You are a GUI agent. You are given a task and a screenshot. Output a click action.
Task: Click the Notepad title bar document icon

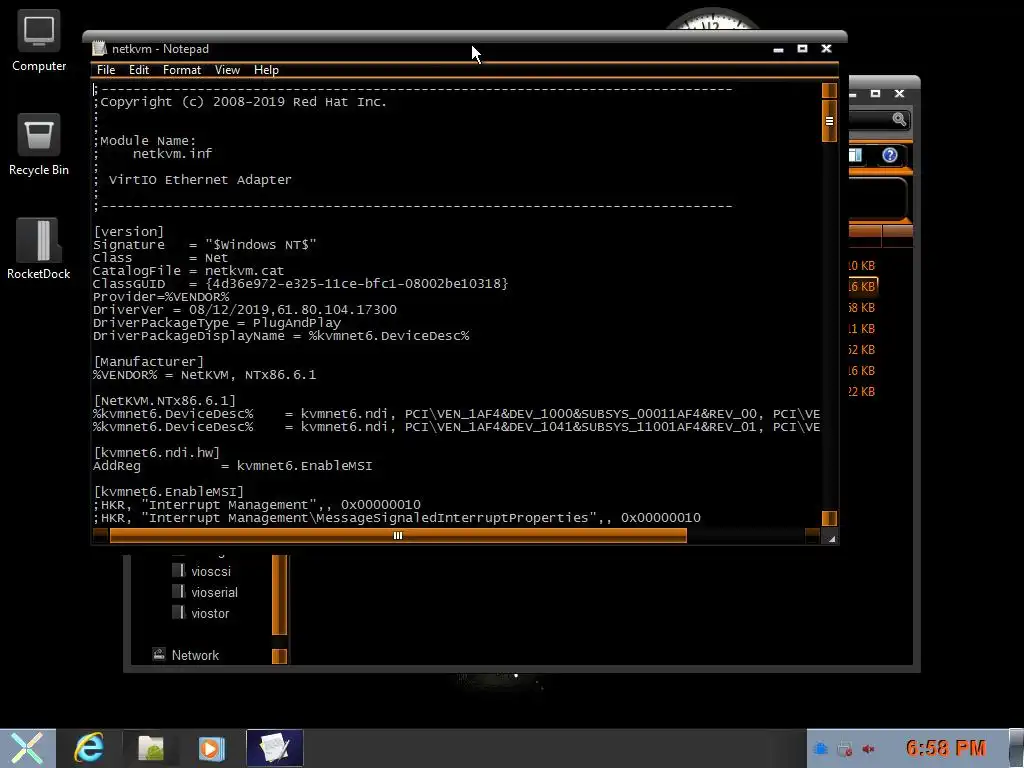coord(99,48)
